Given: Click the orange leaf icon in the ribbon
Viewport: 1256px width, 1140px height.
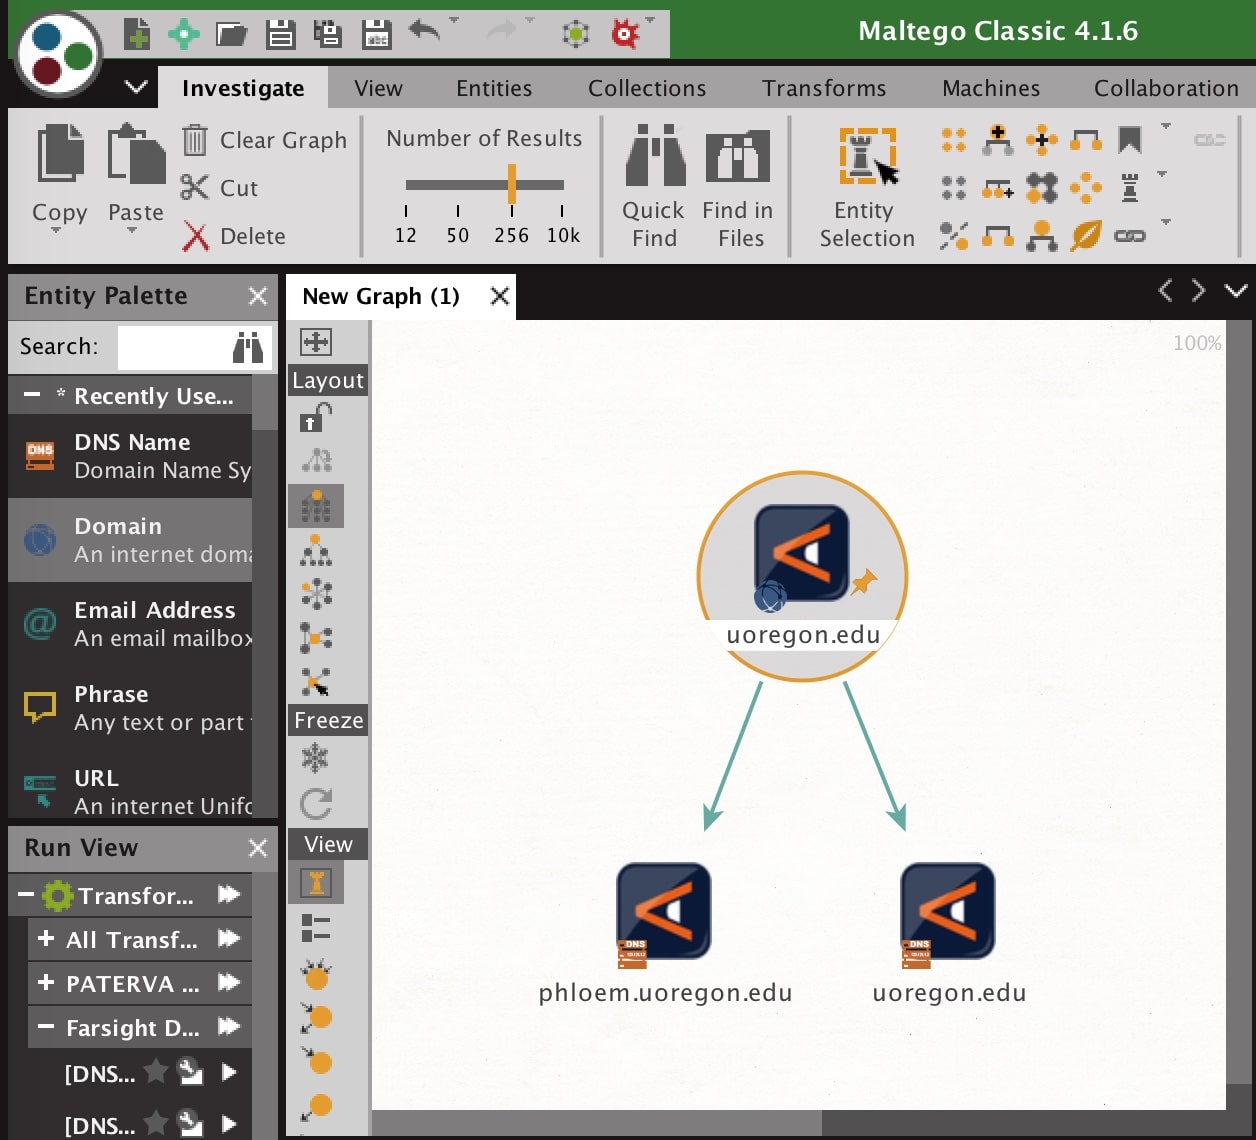Looking at the screenshot, I should point(1086,236).
